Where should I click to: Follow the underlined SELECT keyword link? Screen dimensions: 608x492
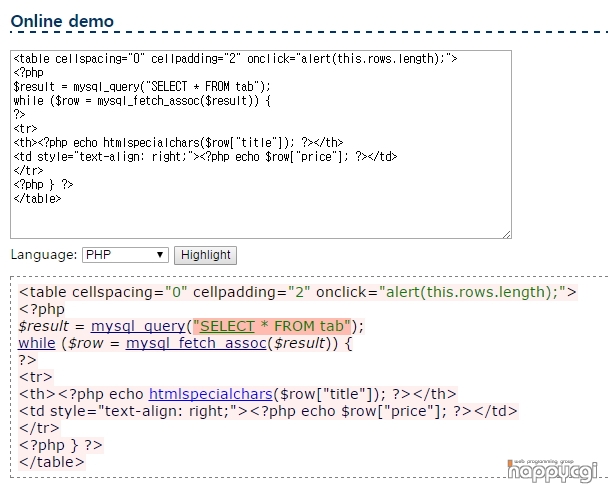click(x=227, y=326)
